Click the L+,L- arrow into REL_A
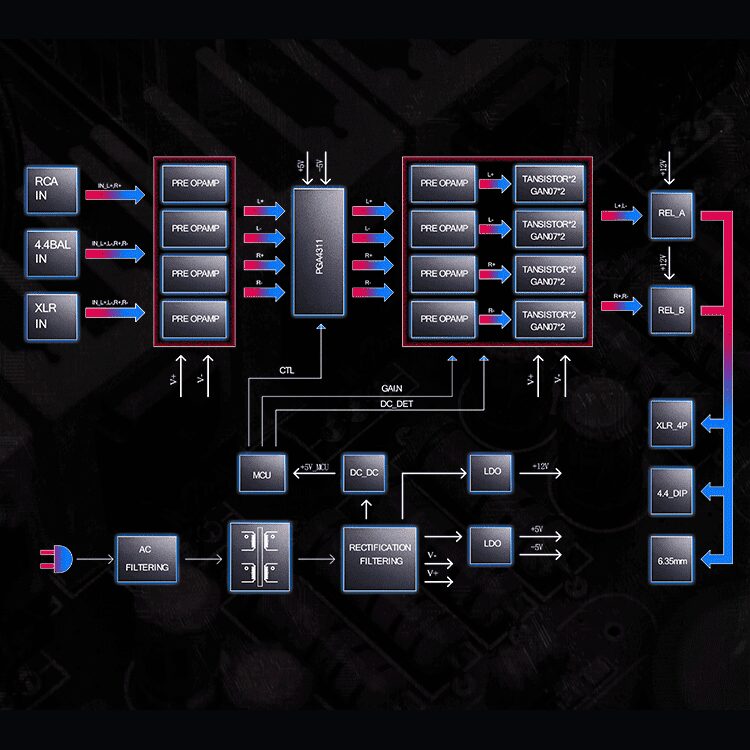 [621, 216]
